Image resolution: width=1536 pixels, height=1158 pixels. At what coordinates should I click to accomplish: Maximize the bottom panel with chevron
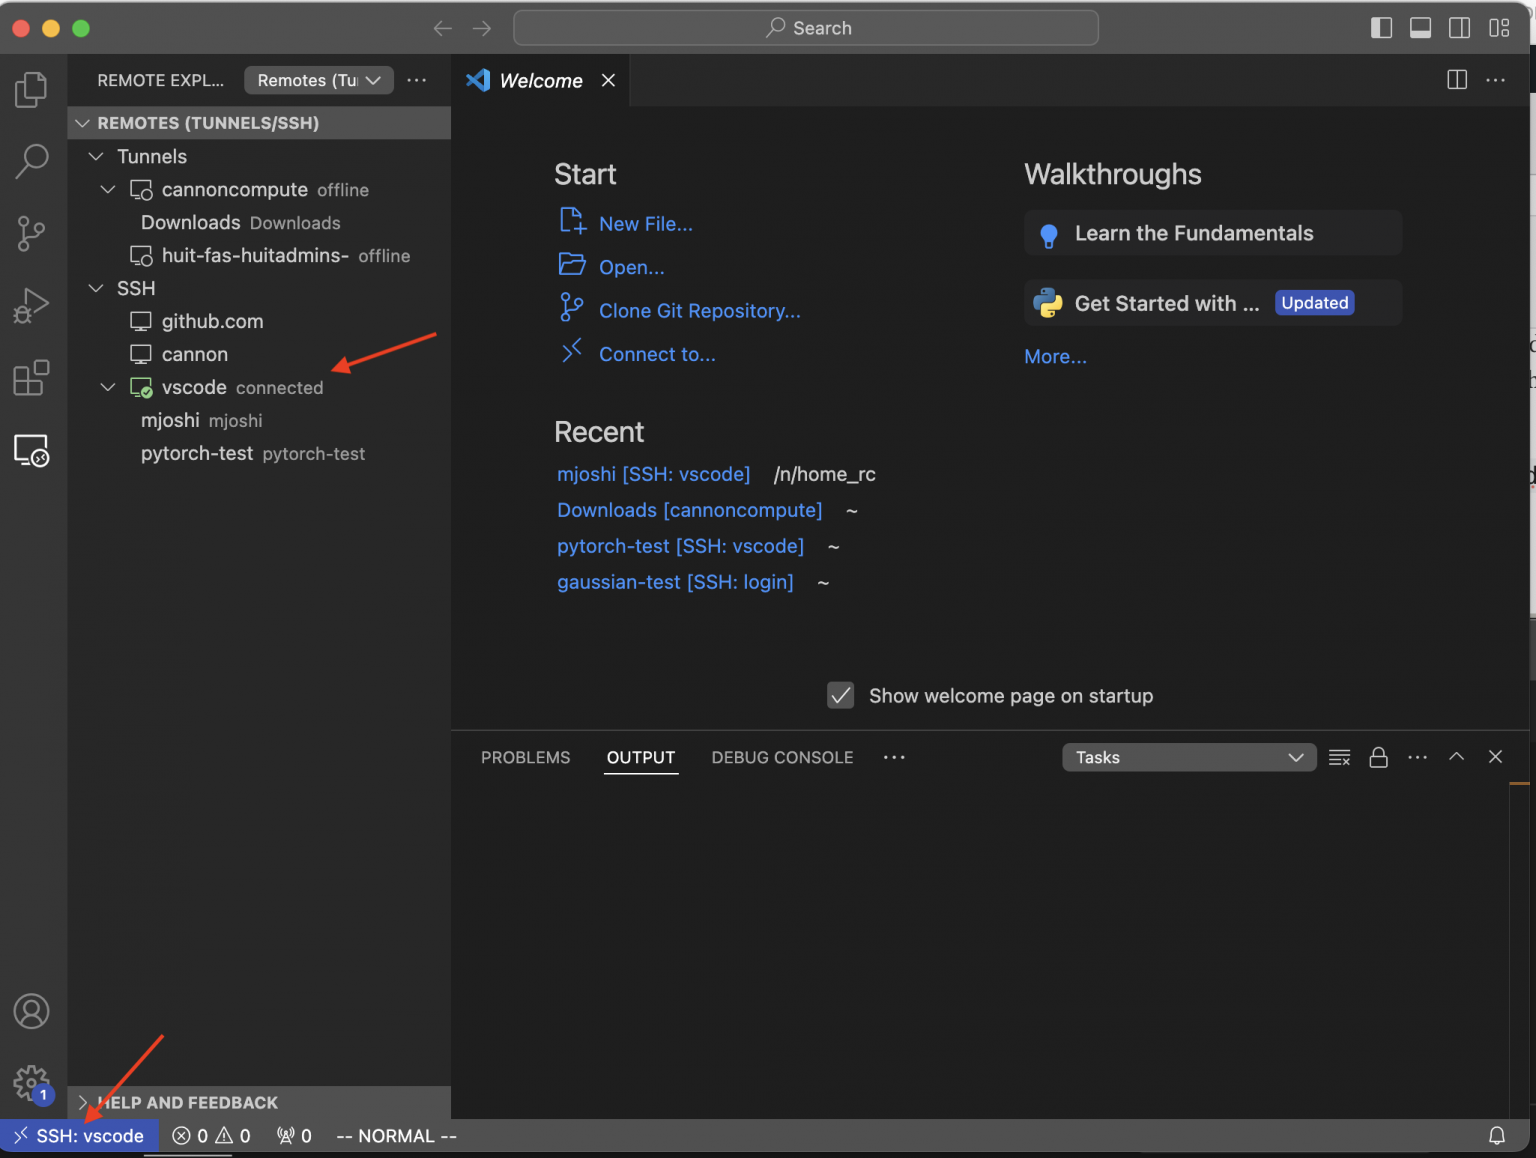(x=1456, y=757)
